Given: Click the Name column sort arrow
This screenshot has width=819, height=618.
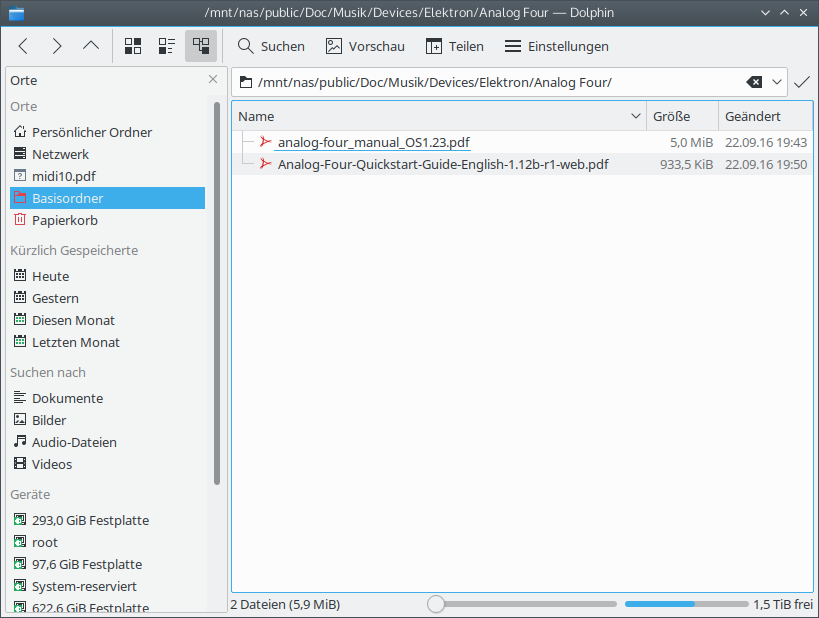Looking at the screenshot, I should point(636,116).
